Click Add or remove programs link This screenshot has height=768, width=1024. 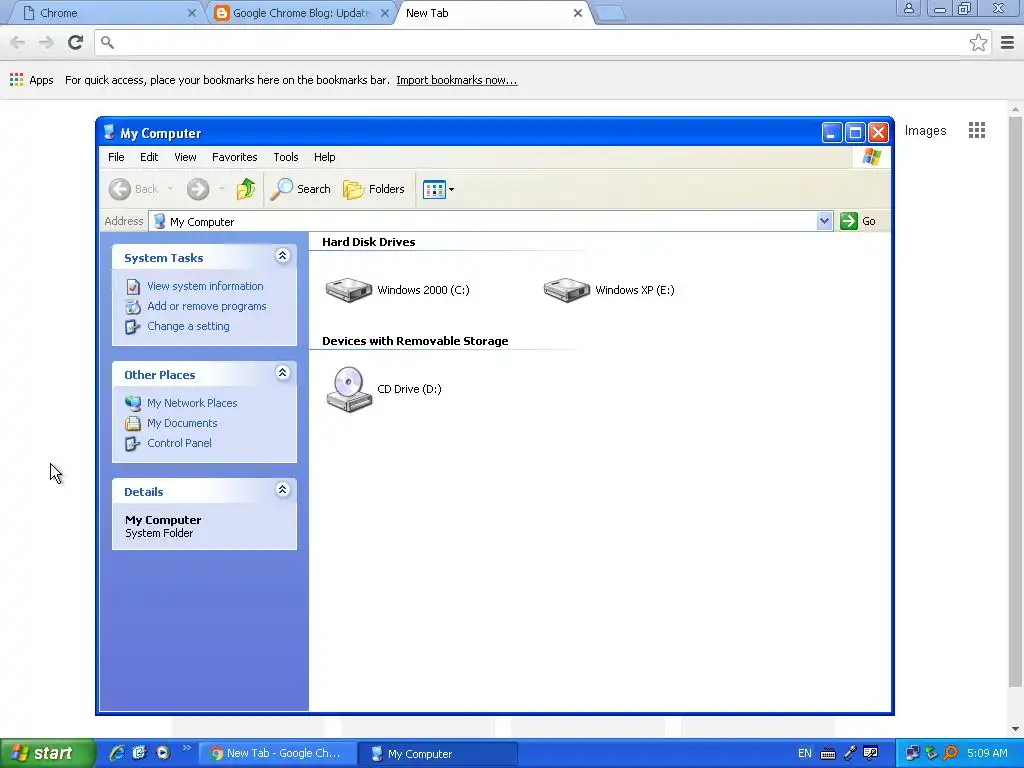click(x=206, y=306)
